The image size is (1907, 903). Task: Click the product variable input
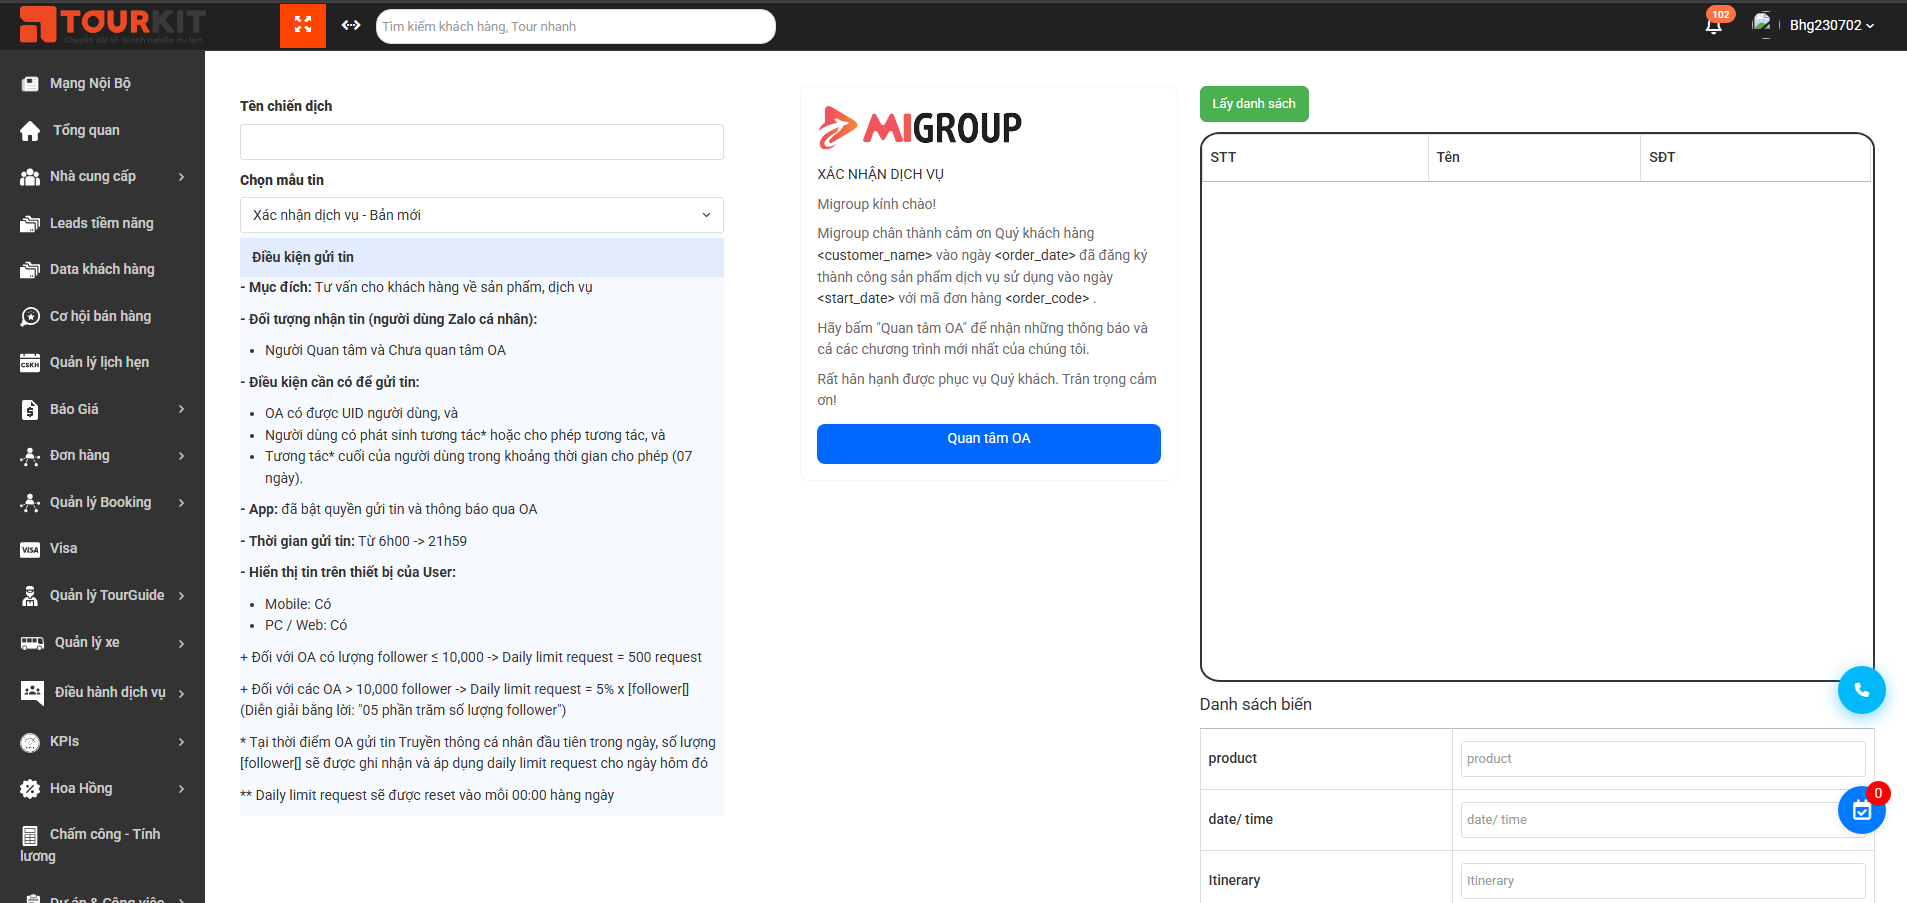coord(1663,759)
